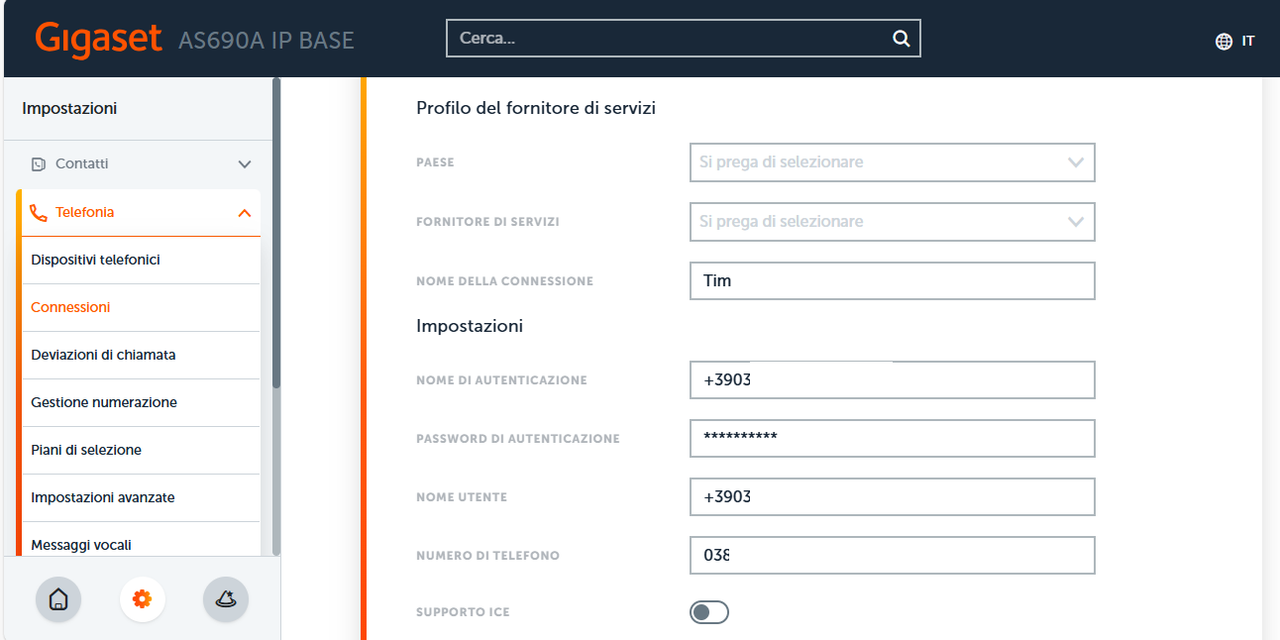Open Dispositivi telefonici menu item

(x=141, y=260)
